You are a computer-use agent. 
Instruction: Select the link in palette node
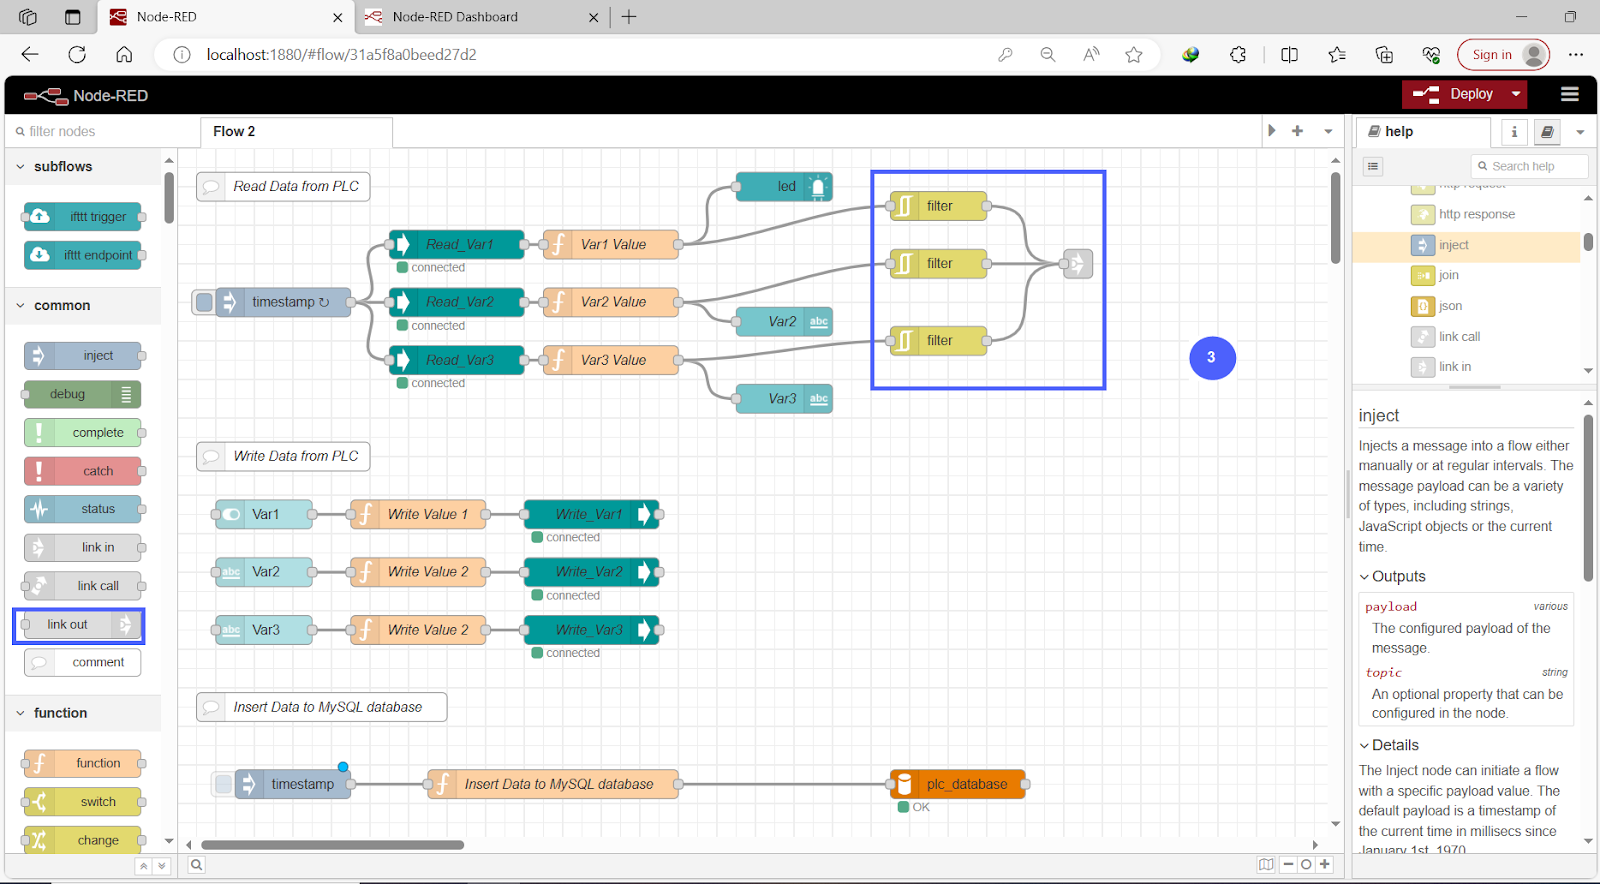(x=83, y=547)
